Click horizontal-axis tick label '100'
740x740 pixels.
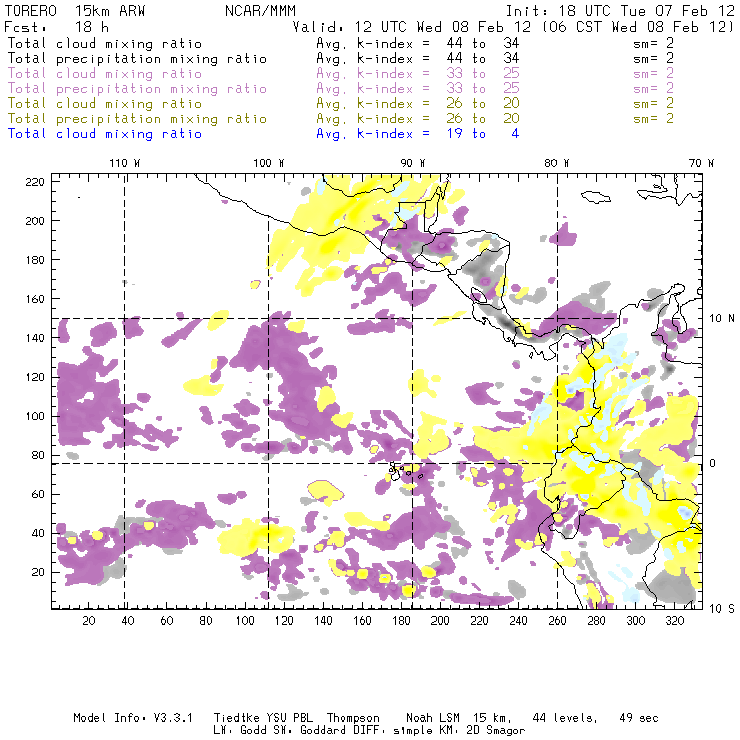245,621
